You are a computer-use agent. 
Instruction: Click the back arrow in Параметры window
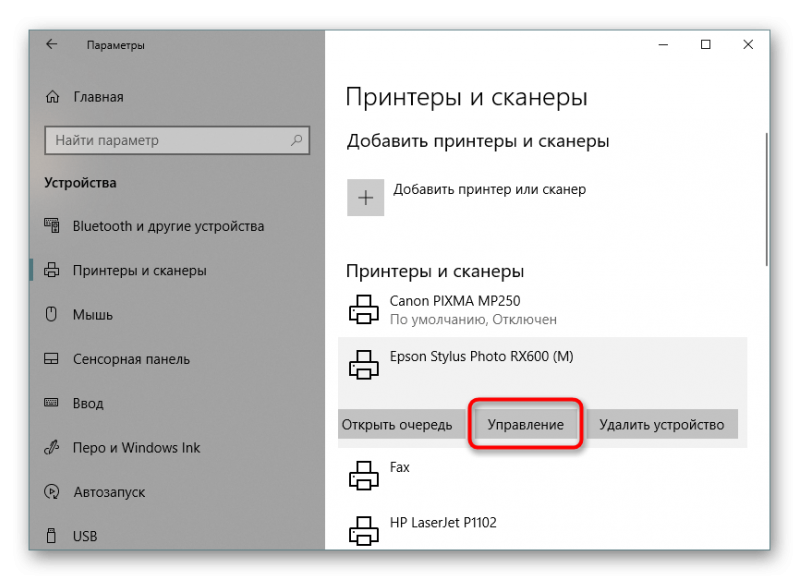(x=52, y=44)
